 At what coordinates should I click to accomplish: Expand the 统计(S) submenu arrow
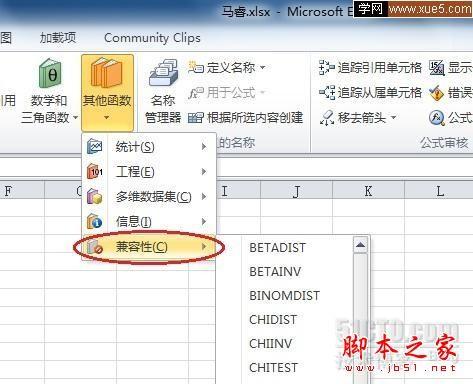pos(204,147)
